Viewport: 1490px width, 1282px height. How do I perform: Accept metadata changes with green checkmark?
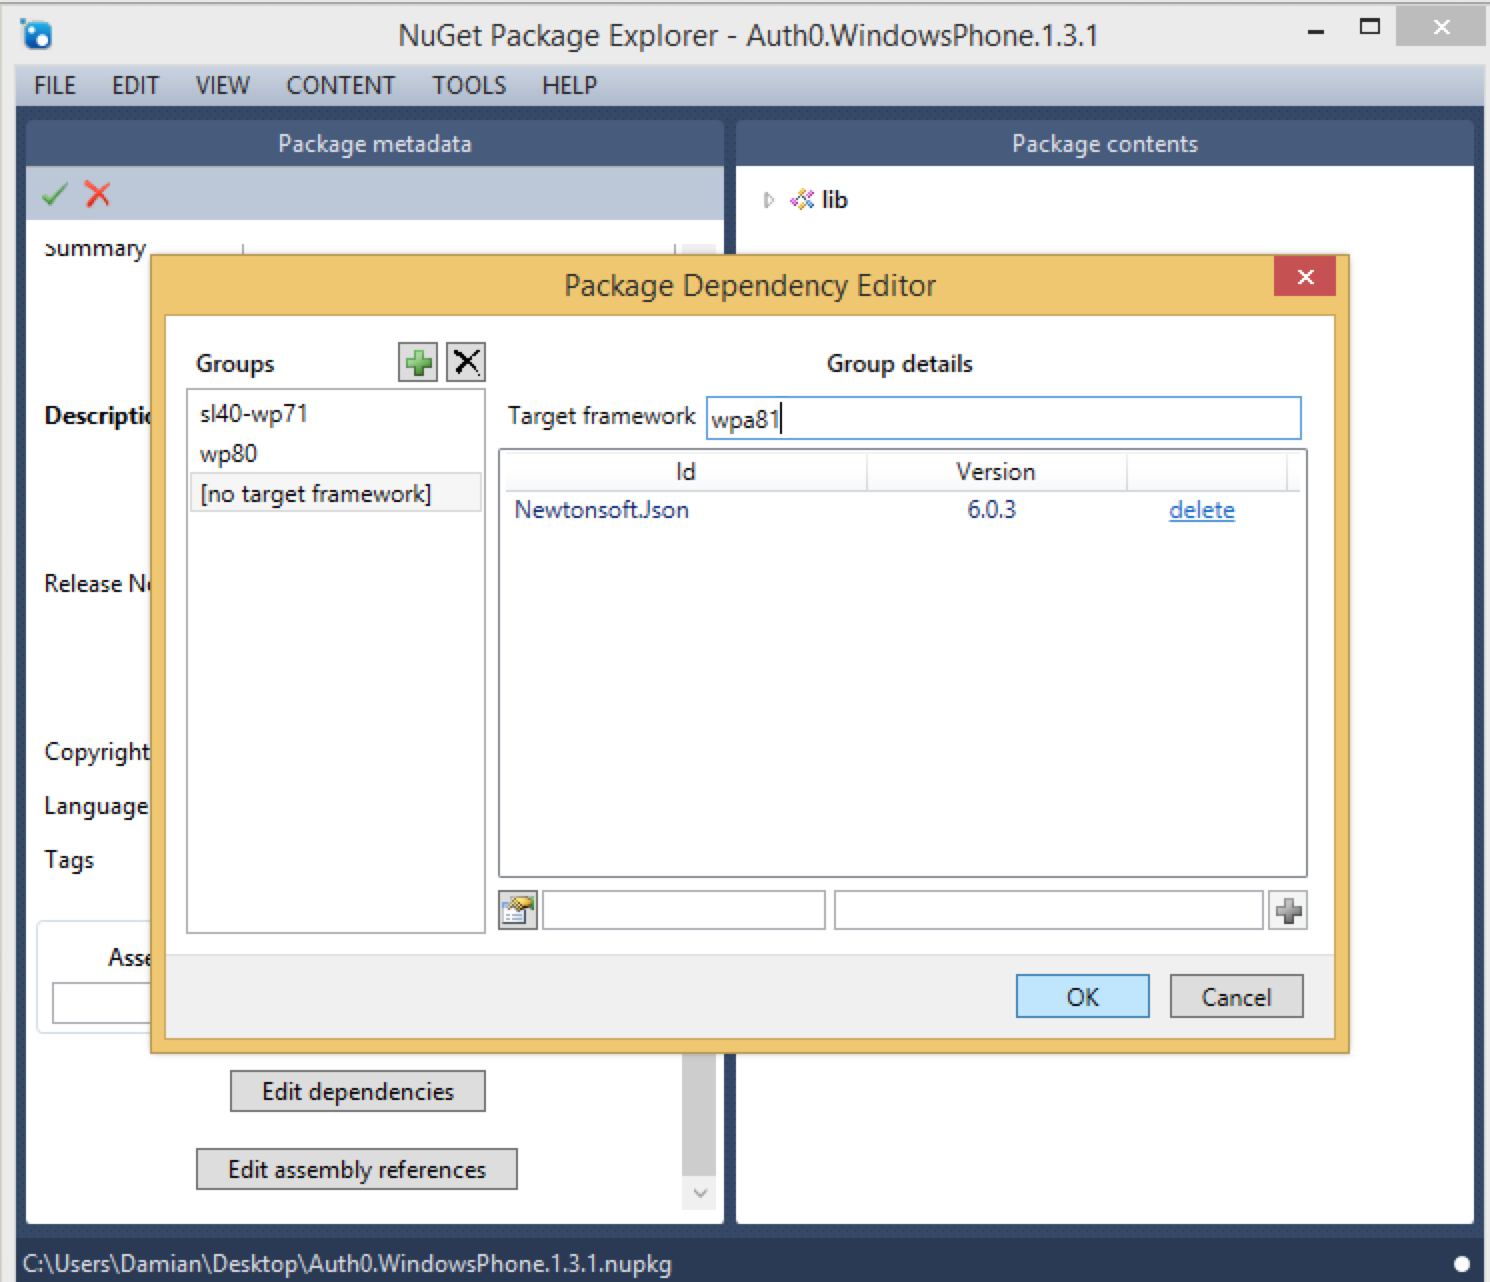pos(55,194)
